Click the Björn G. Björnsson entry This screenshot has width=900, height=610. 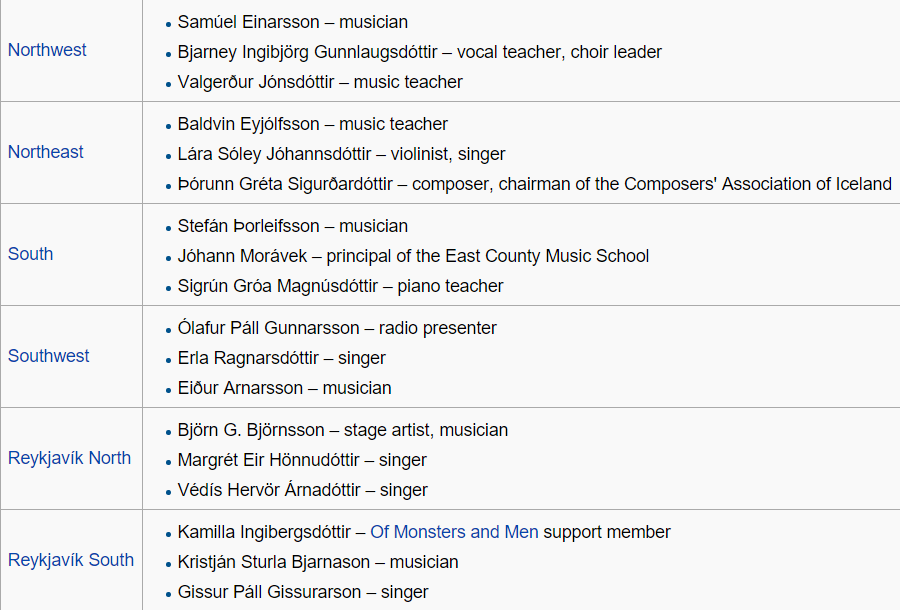coord(251,430)
